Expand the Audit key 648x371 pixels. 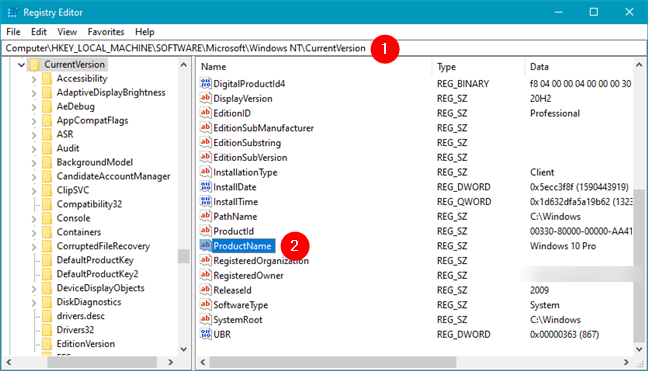34,149
